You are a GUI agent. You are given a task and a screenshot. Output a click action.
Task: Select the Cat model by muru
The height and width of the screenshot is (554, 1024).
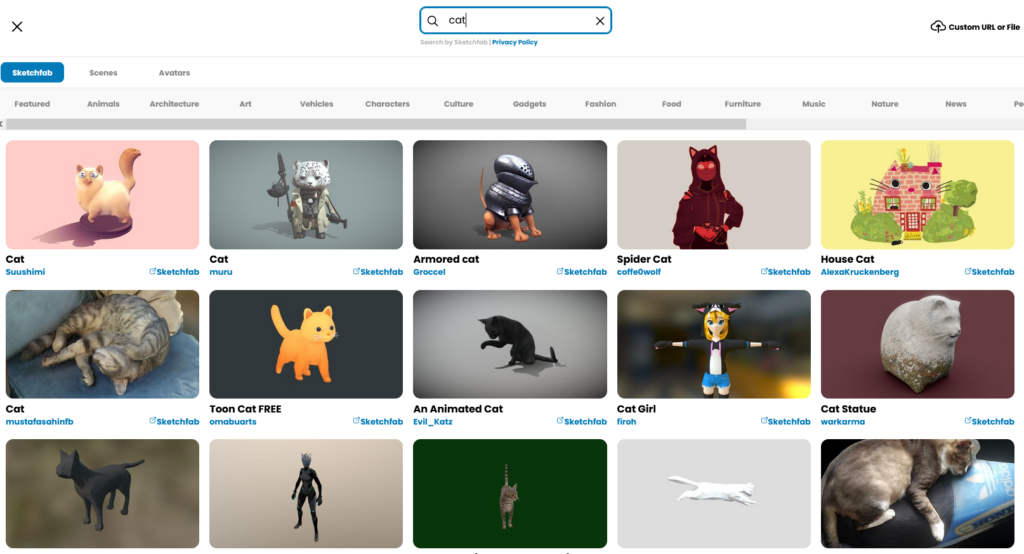click(306, 195)
